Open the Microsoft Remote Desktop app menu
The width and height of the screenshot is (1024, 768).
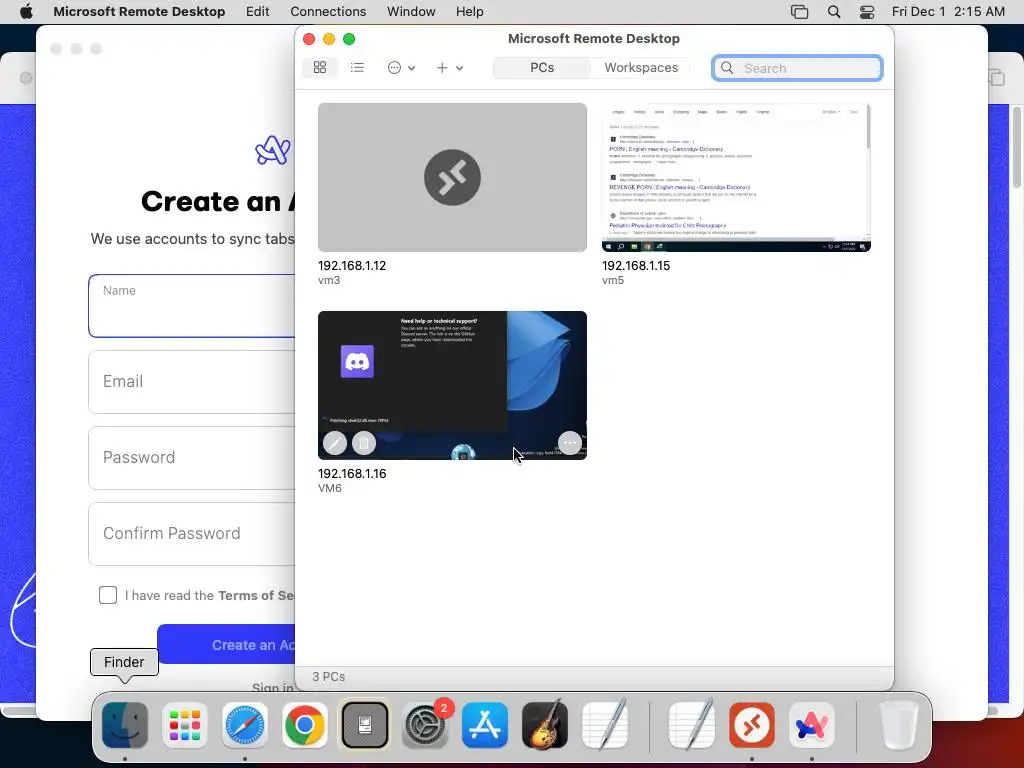139,12
